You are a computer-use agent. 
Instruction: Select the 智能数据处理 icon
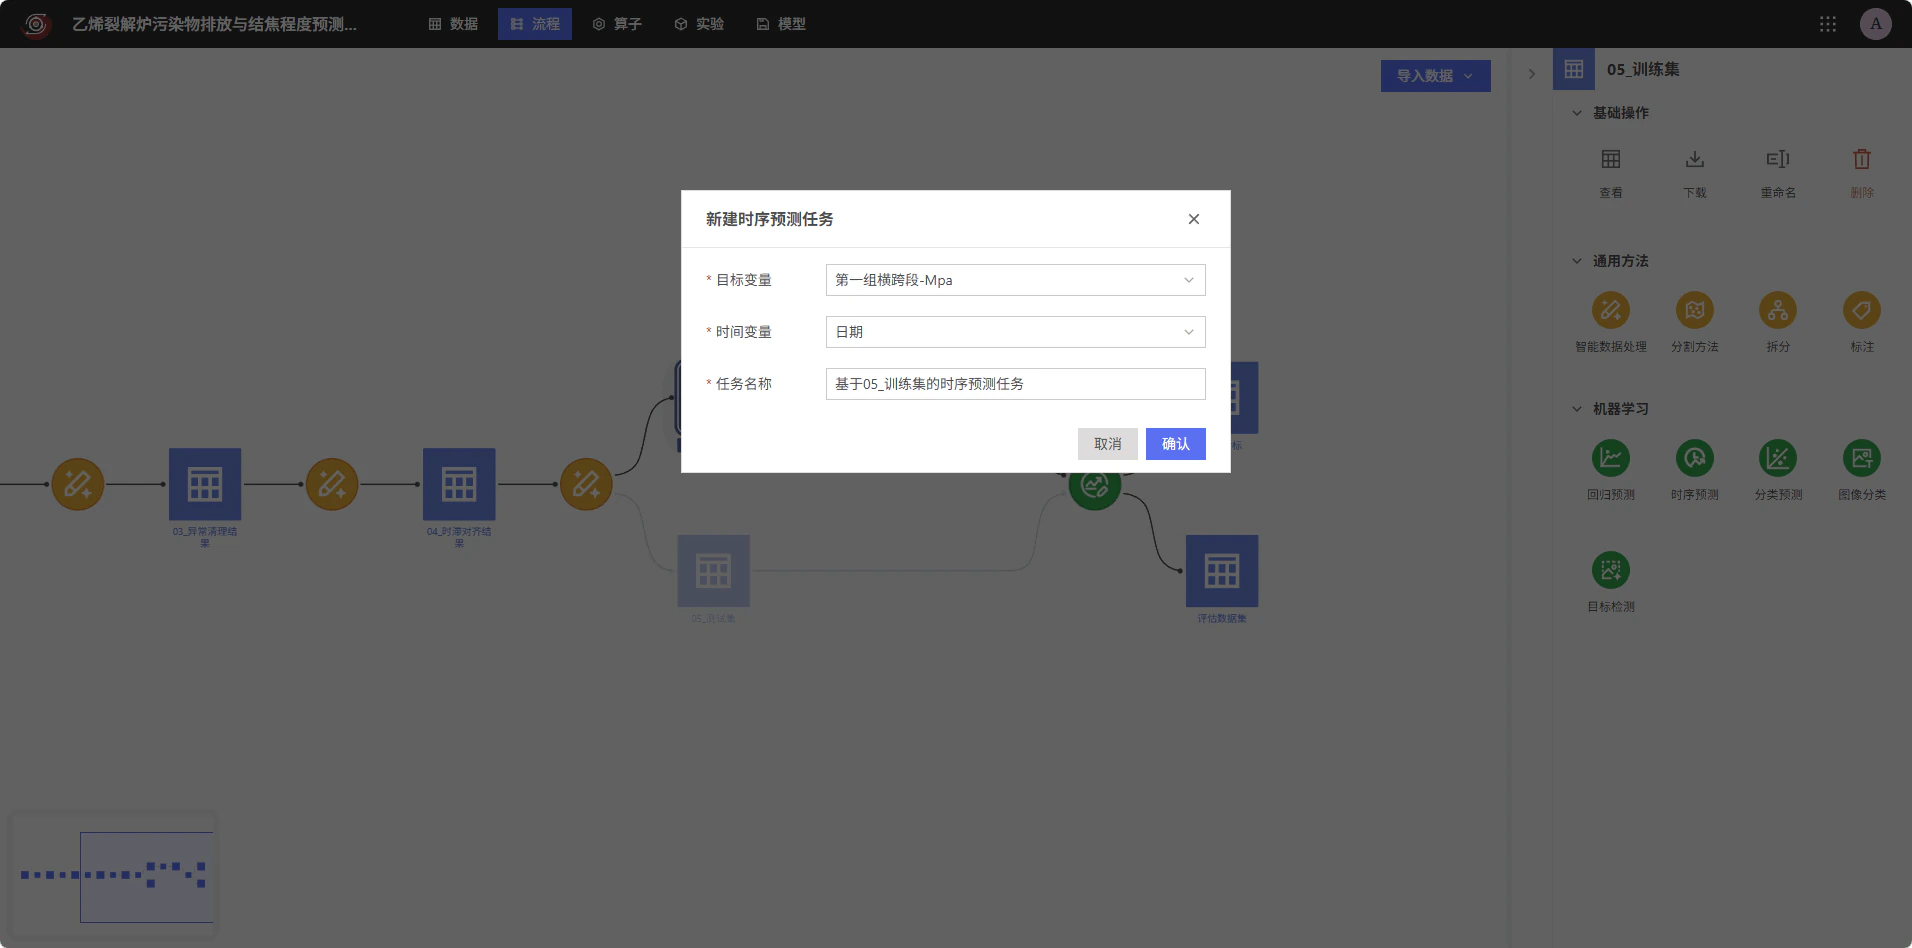pyautogui.click(x=1611, y=310)
